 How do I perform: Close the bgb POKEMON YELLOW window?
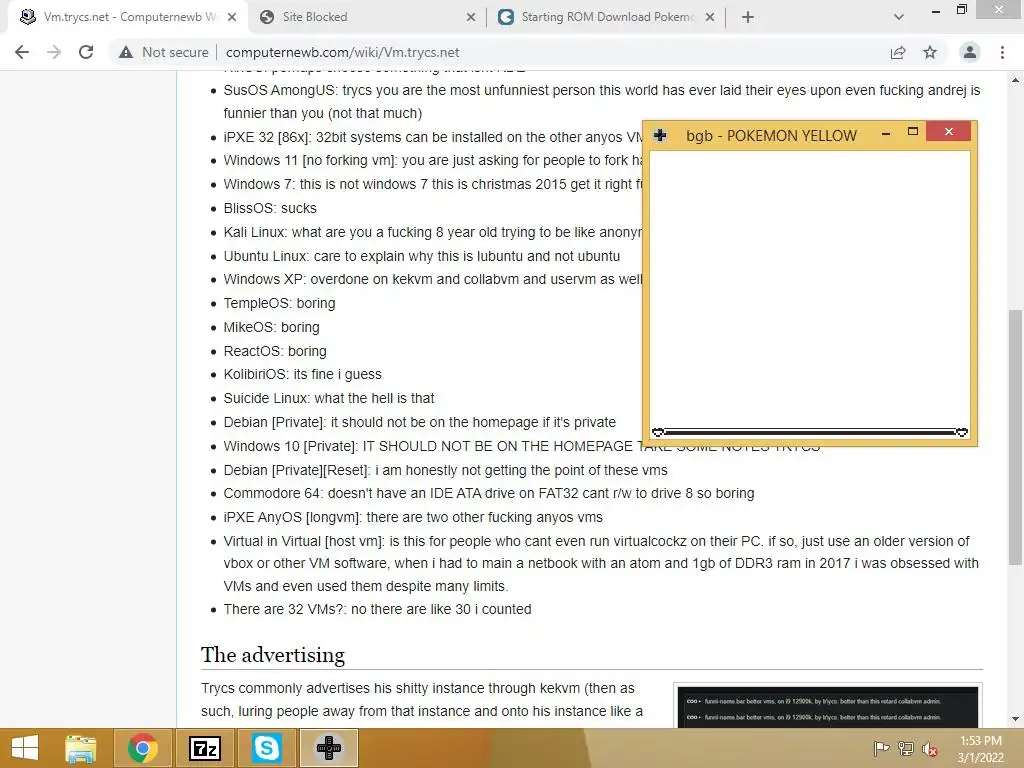coord(948,132)
